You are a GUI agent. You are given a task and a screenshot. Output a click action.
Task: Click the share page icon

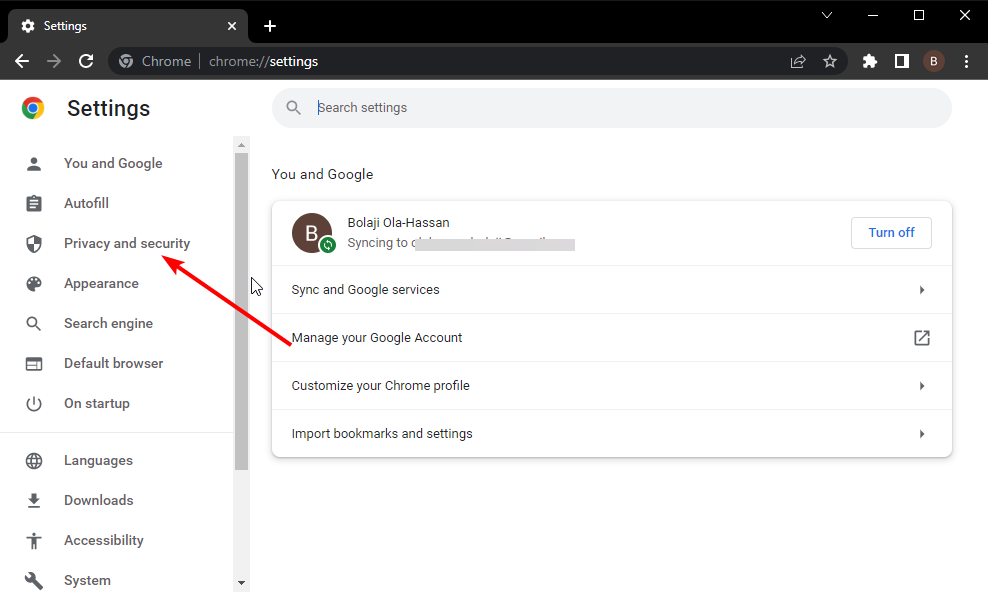click(x=798, y=61)
